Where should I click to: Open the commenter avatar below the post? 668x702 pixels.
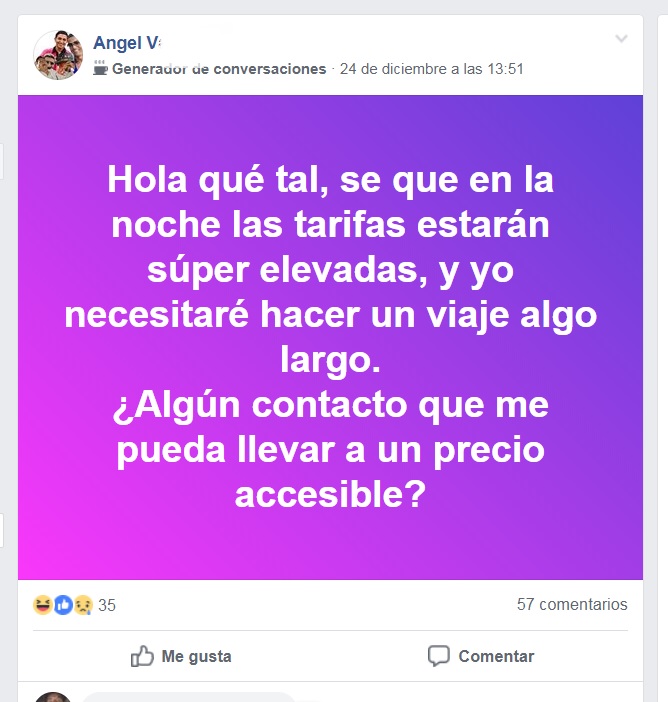click(53, 697)
